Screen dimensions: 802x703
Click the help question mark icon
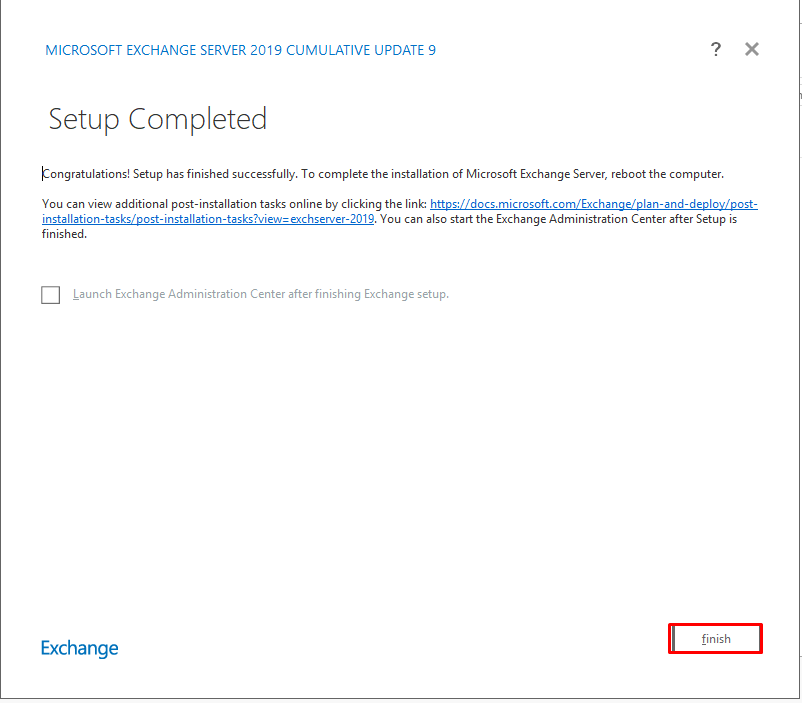(x=715, y=50)
